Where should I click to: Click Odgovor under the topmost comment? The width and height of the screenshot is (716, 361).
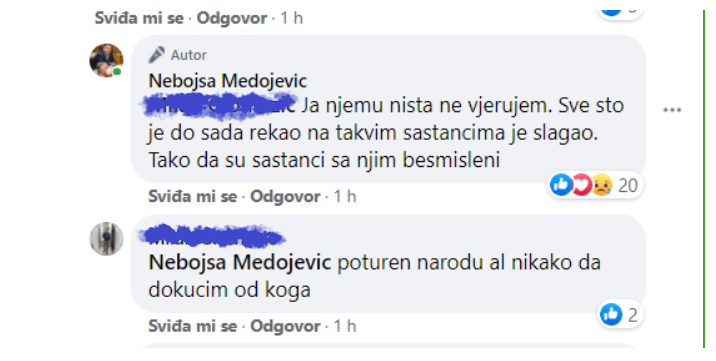232,18
